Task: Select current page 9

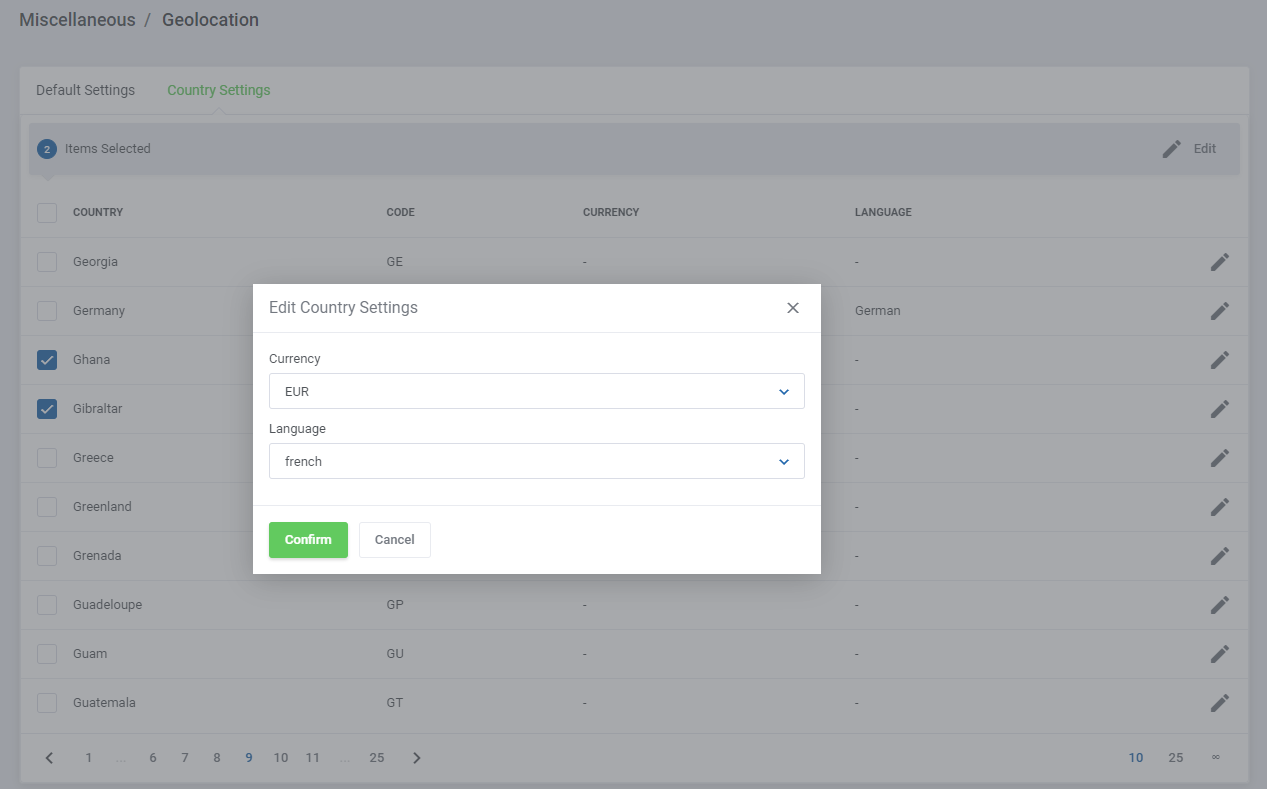Action: click(249, 758)
